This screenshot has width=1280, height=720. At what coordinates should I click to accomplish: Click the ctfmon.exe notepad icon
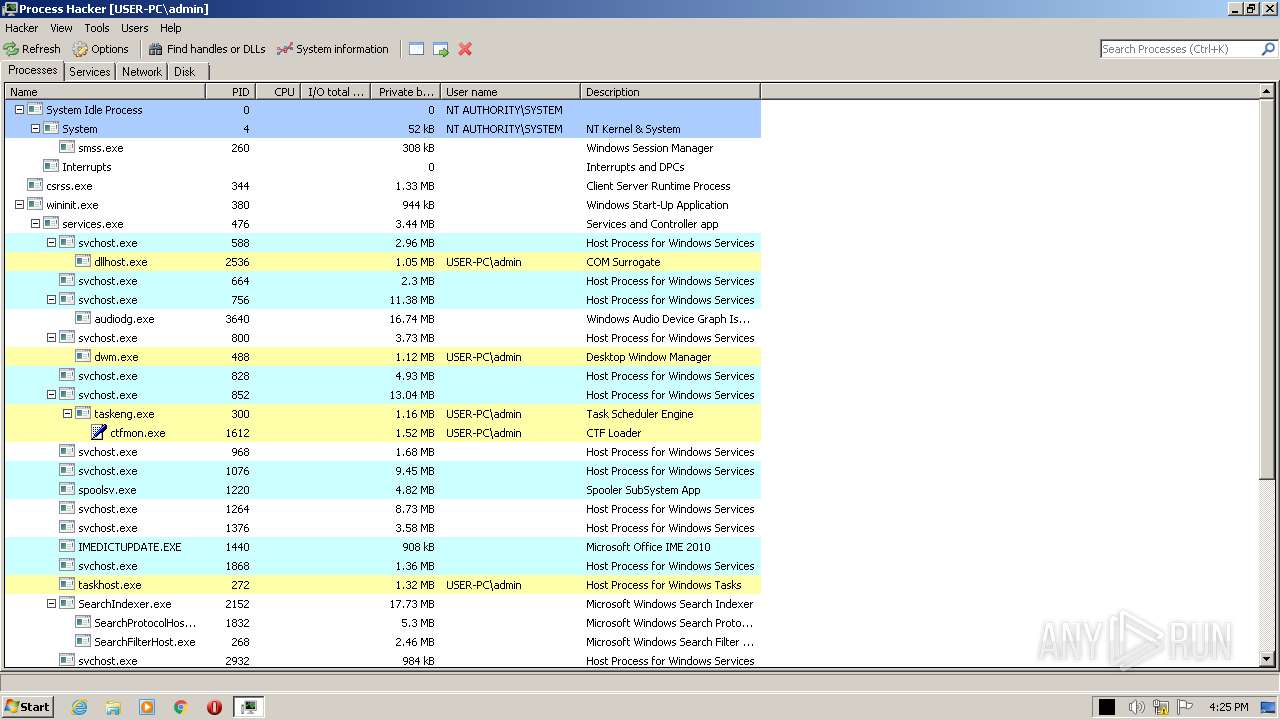click(x=99, y=433)
